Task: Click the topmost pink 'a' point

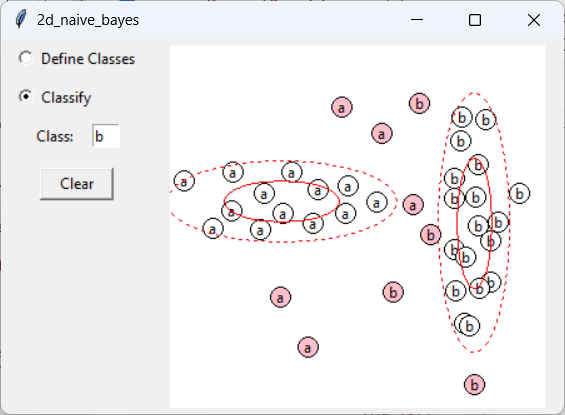Action: point(342,107)
